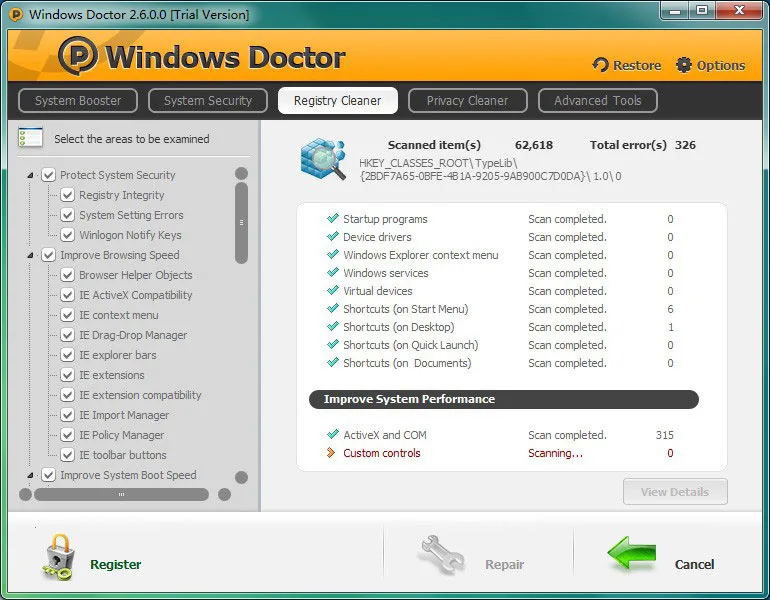
Task: Open the Privacy Cleaner tab
Action: pos(468,101)
